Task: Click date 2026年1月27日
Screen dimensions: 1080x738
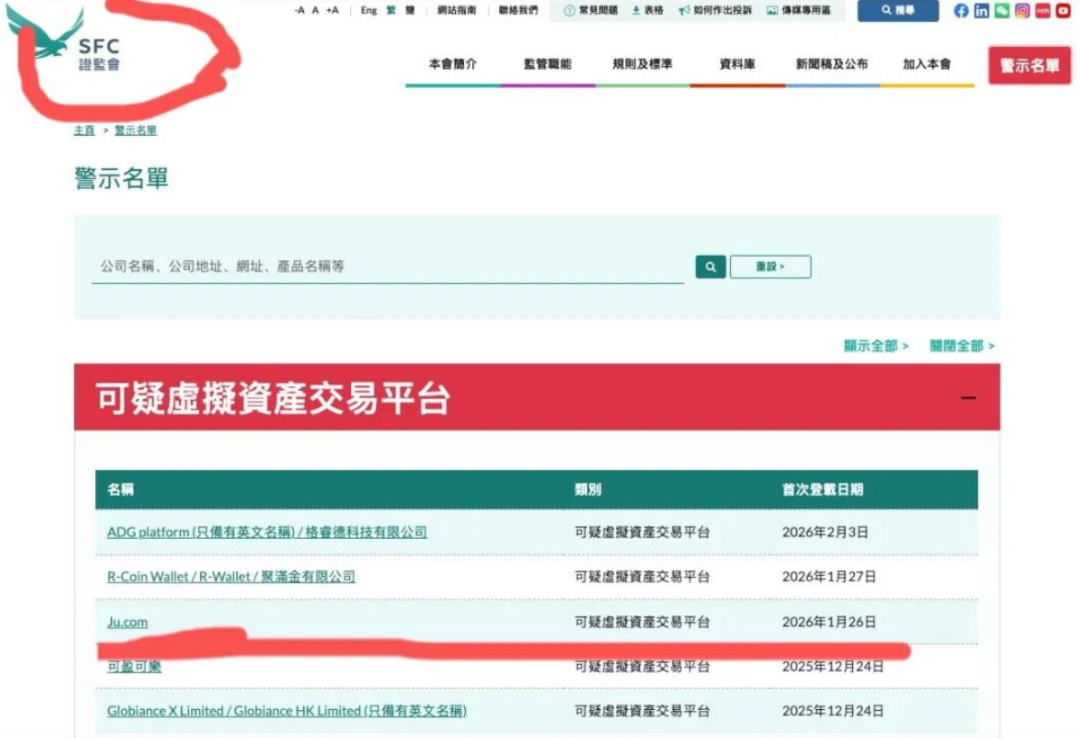Action: click(x=829, y=577)
